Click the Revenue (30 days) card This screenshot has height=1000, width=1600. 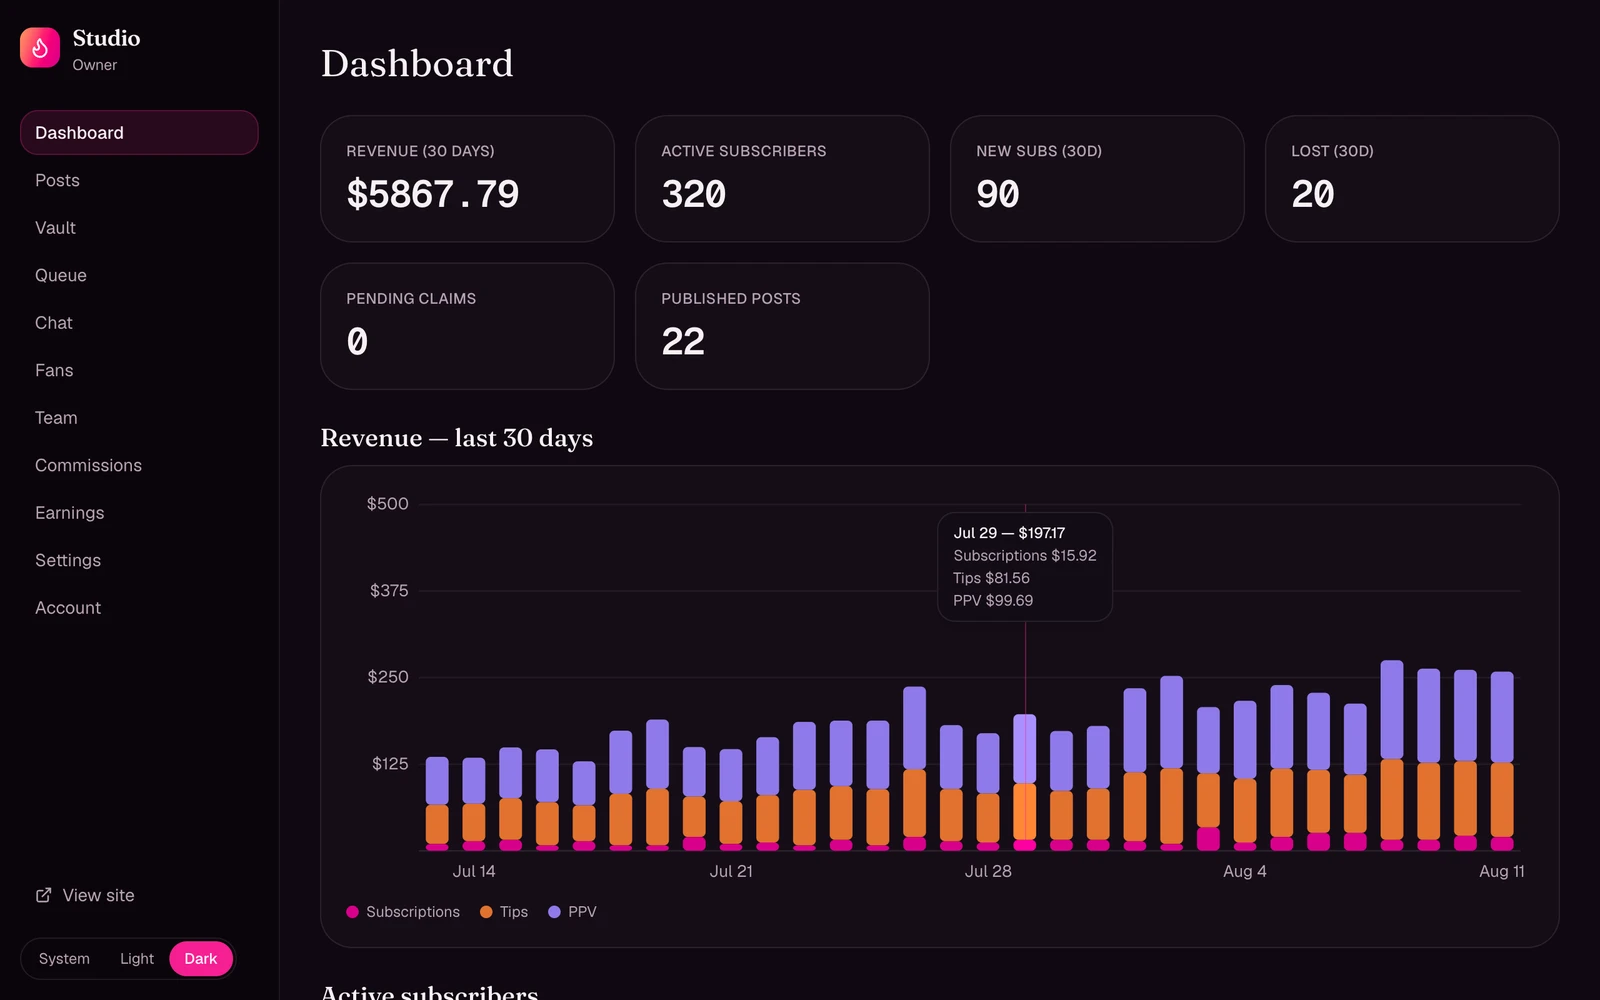[467, 179]
